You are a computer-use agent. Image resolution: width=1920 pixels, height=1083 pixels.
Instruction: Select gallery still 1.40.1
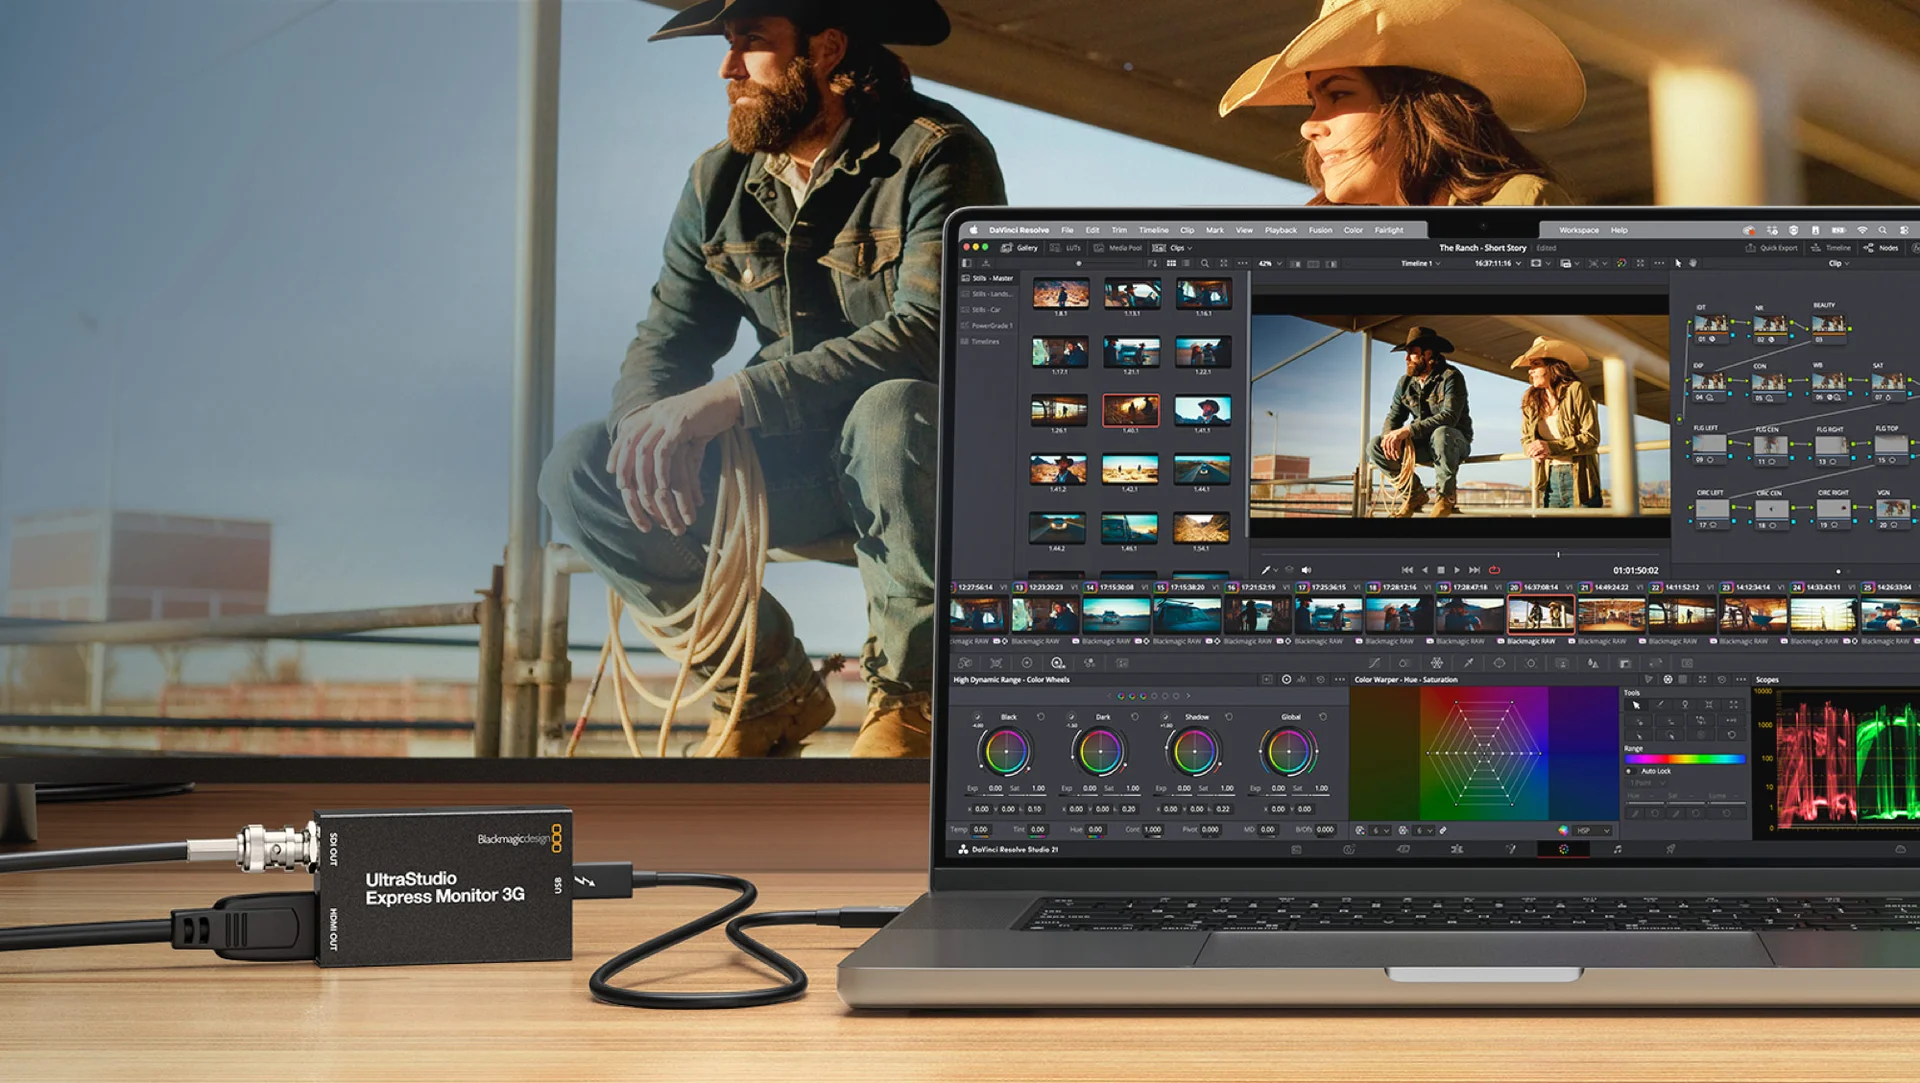pos(1131,410)
